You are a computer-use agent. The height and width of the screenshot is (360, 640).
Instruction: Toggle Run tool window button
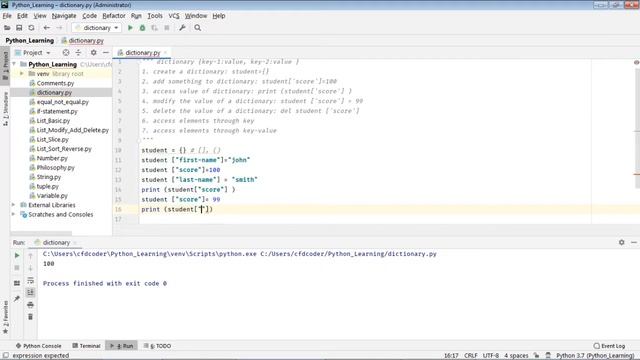[122, 346]
